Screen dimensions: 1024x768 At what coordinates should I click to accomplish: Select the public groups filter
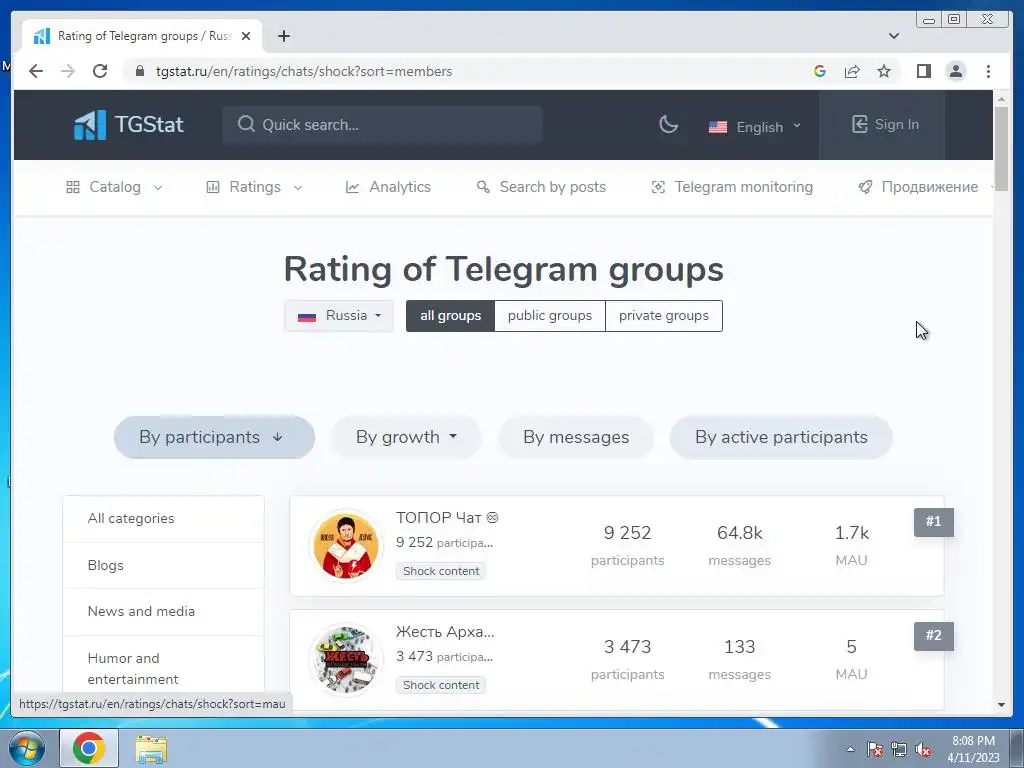[x=550, y=315]
